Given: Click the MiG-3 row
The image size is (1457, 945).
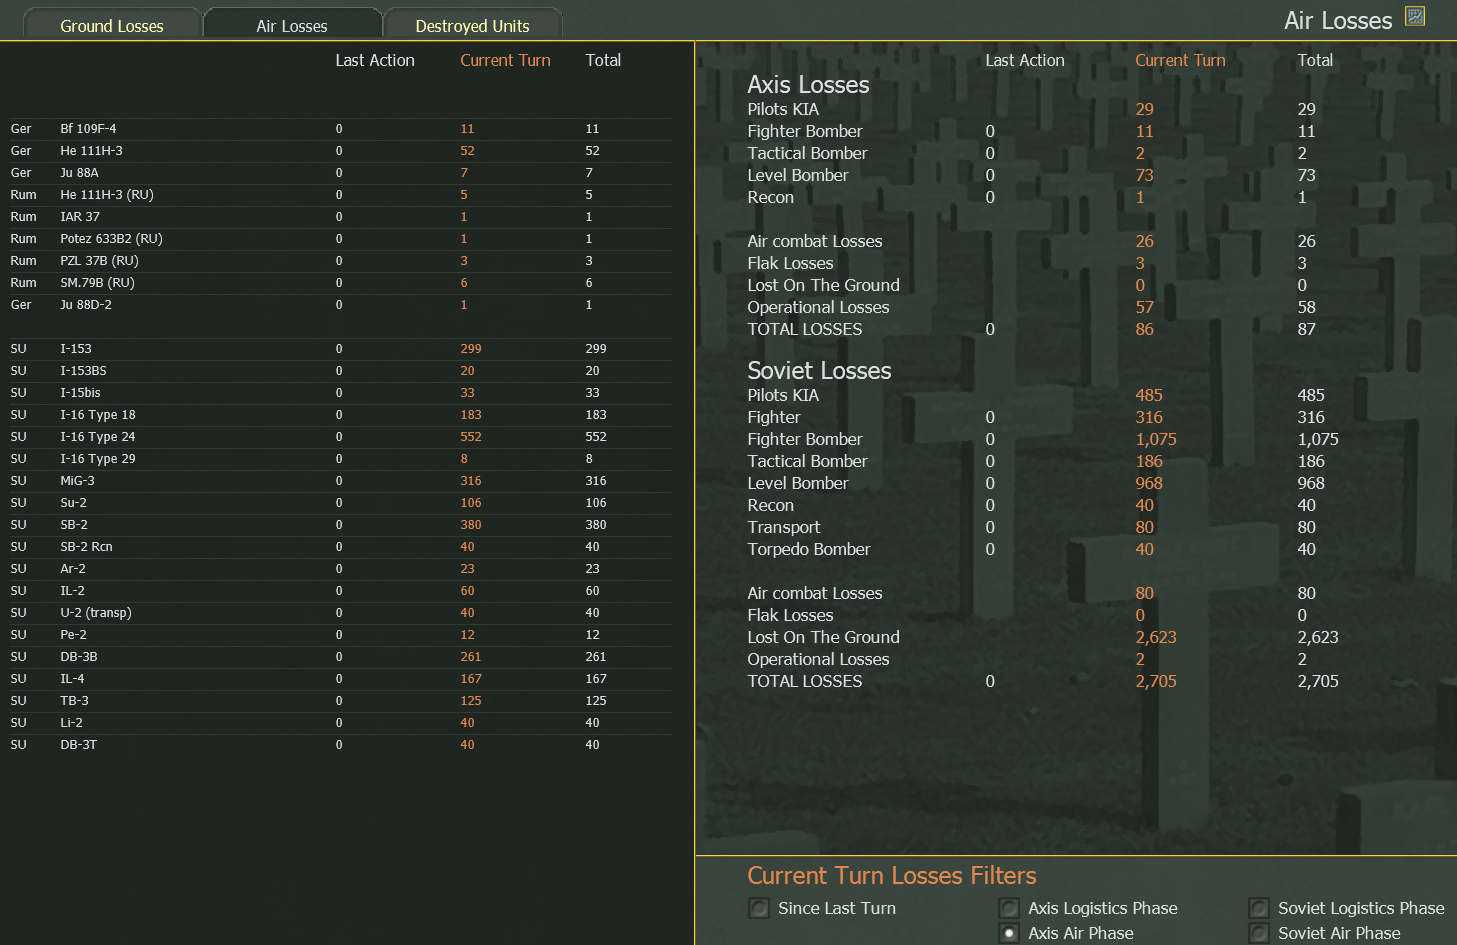Looking at the screenshot, I should pos(340,481).
